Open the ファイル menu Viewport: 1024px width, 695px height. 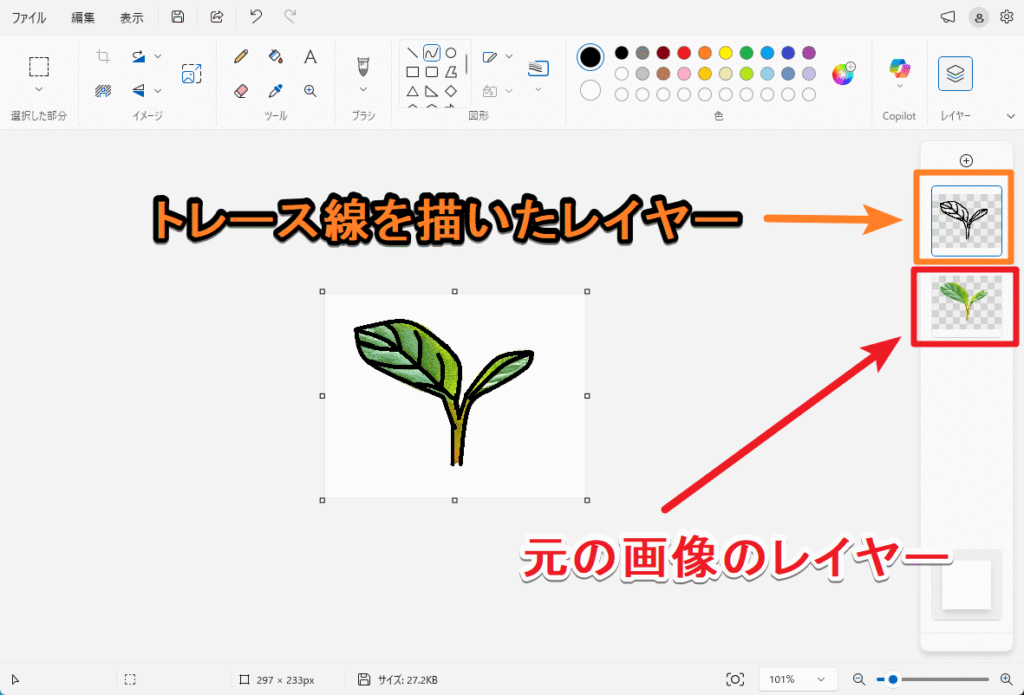(29, 18)
